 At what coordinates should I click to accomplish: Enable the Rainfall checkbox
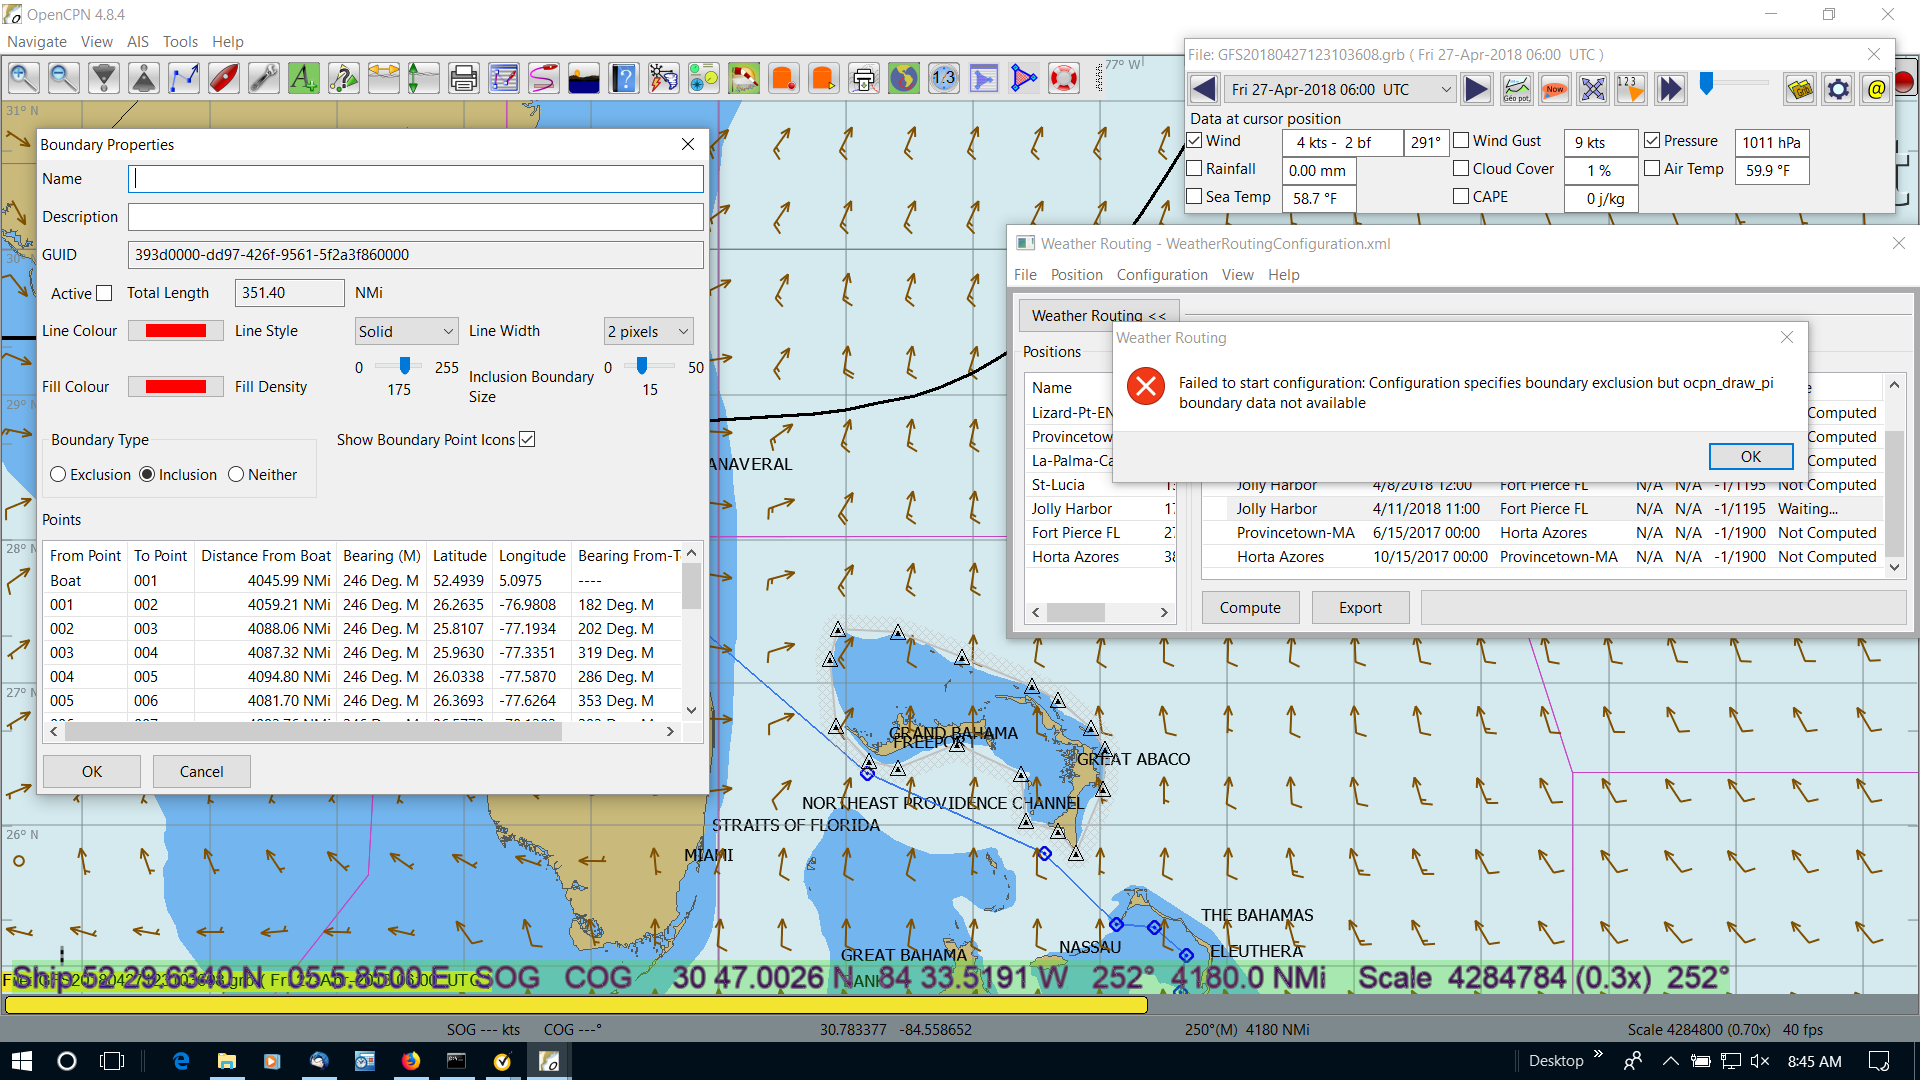1194,169
